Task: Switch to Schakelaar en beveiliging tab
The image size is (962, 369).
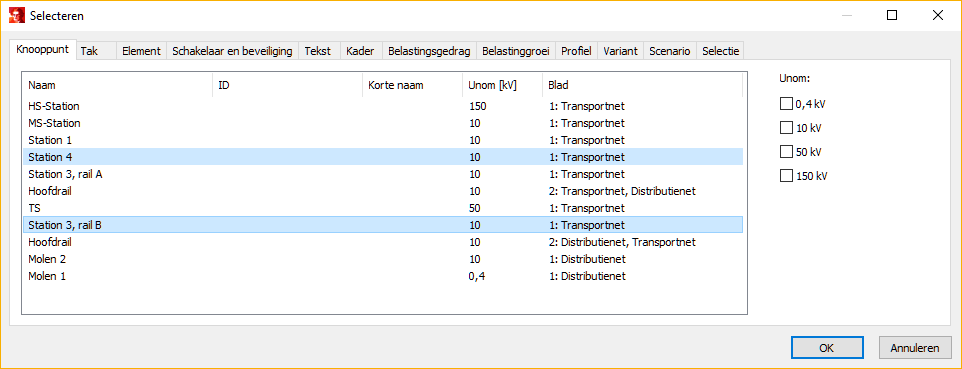Action: coord(232,52)
